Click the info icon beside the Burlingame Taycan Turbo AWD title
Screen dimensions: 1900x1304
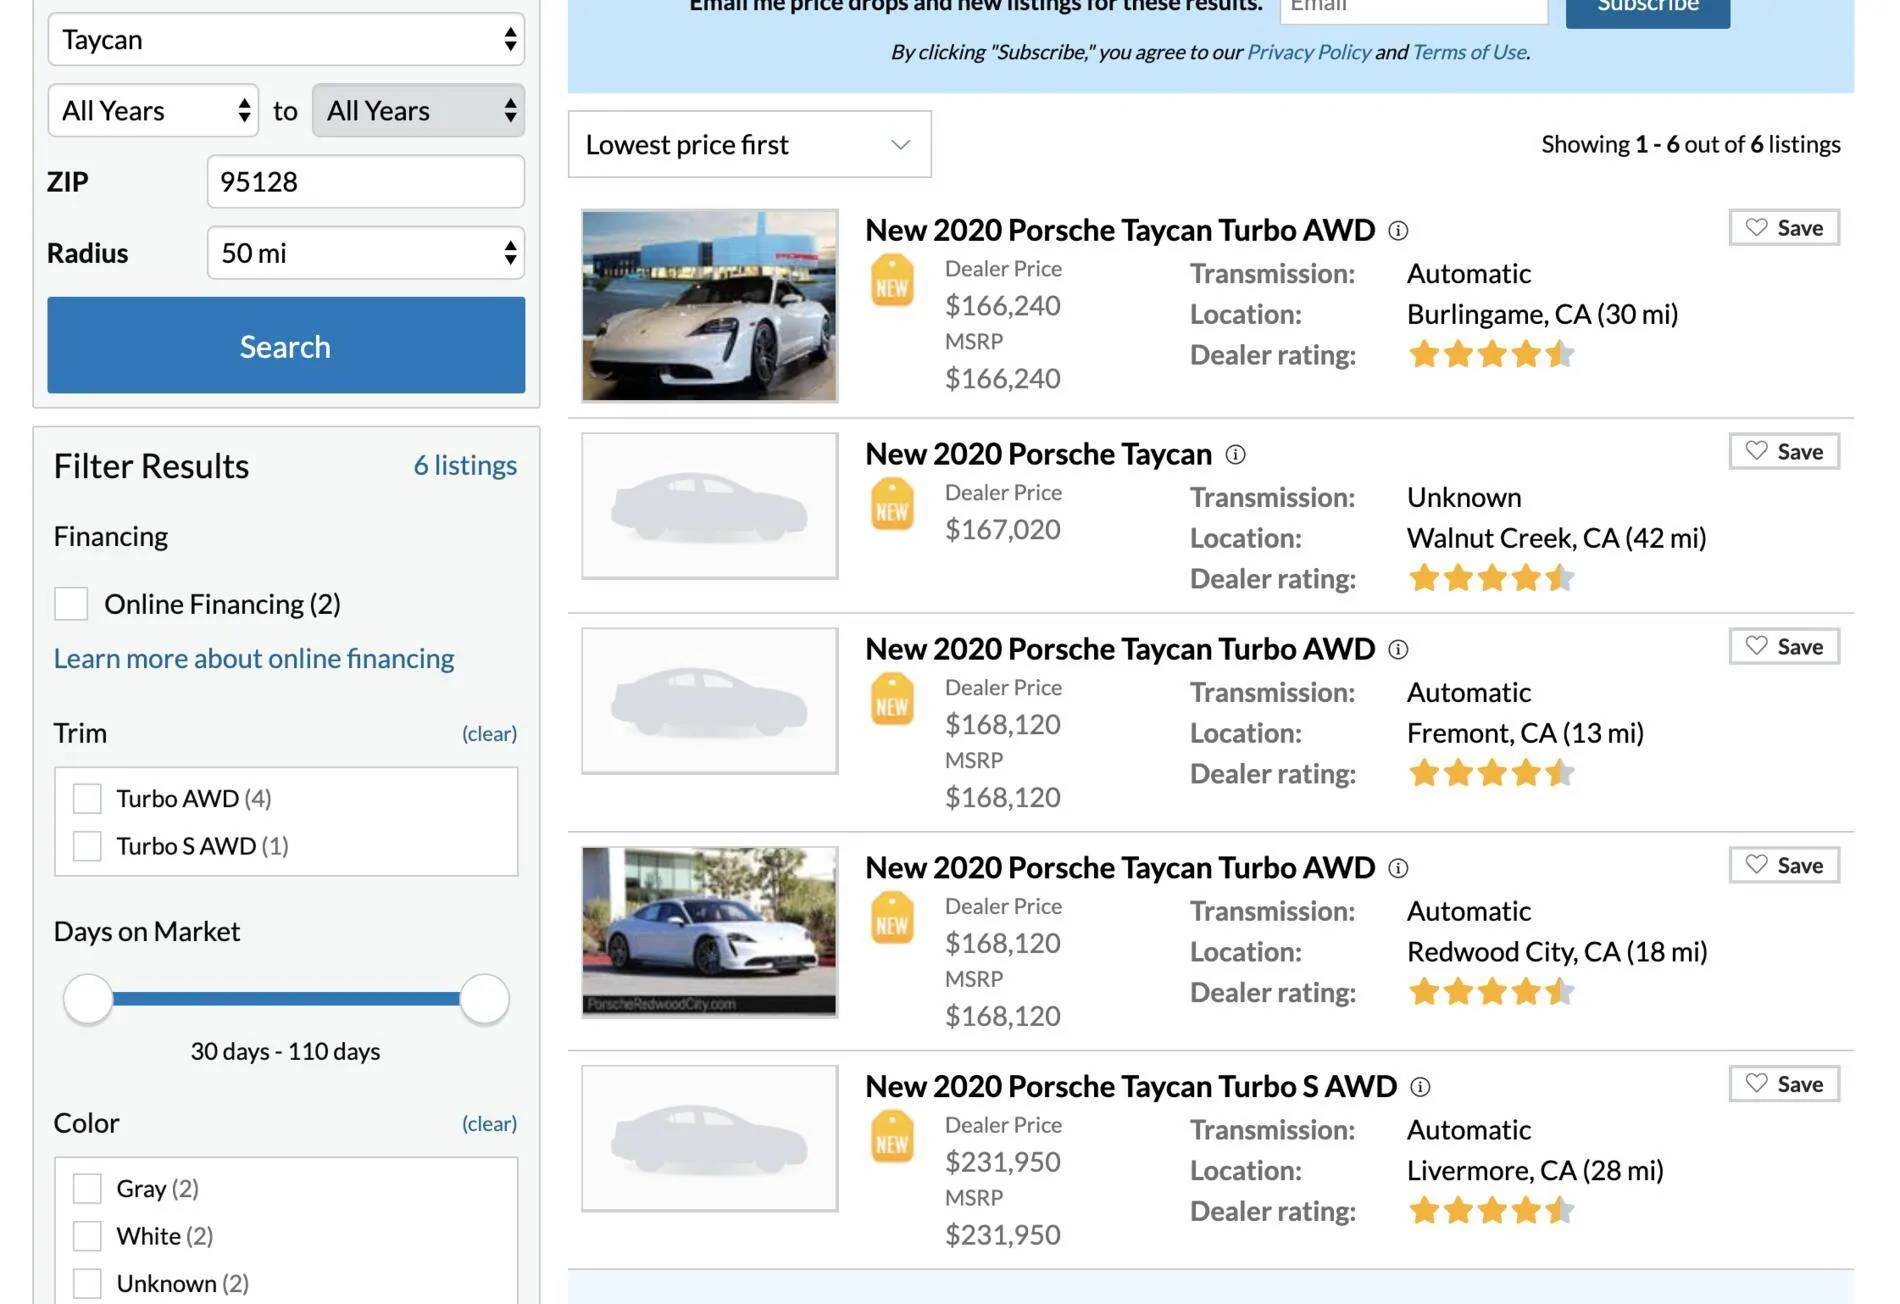coord(1398,231)
